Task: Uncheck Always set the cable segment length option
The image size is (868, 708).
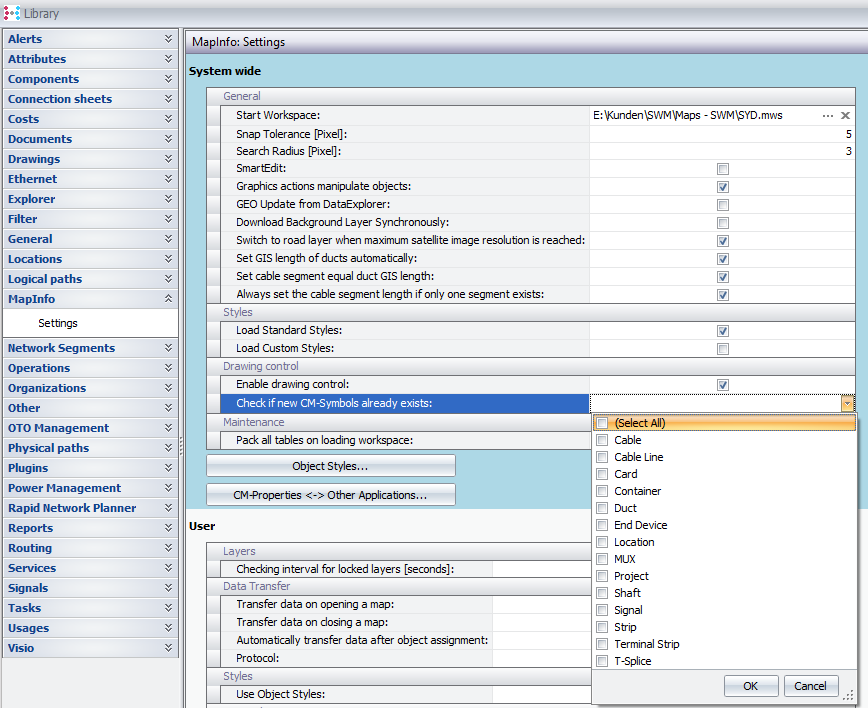Action: (x=722, y=294)
